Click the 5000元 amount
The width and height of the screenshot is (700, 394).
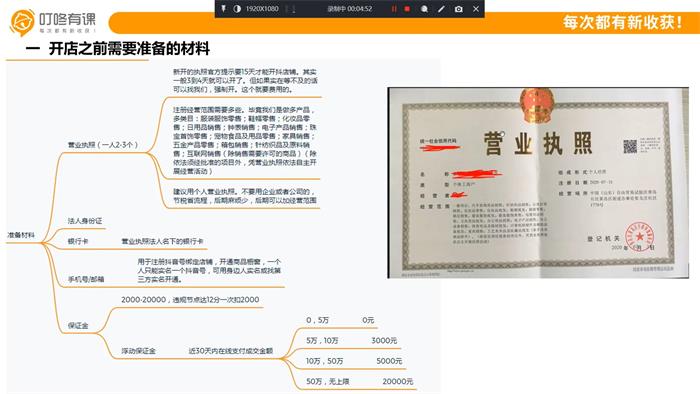coord(389,361)
